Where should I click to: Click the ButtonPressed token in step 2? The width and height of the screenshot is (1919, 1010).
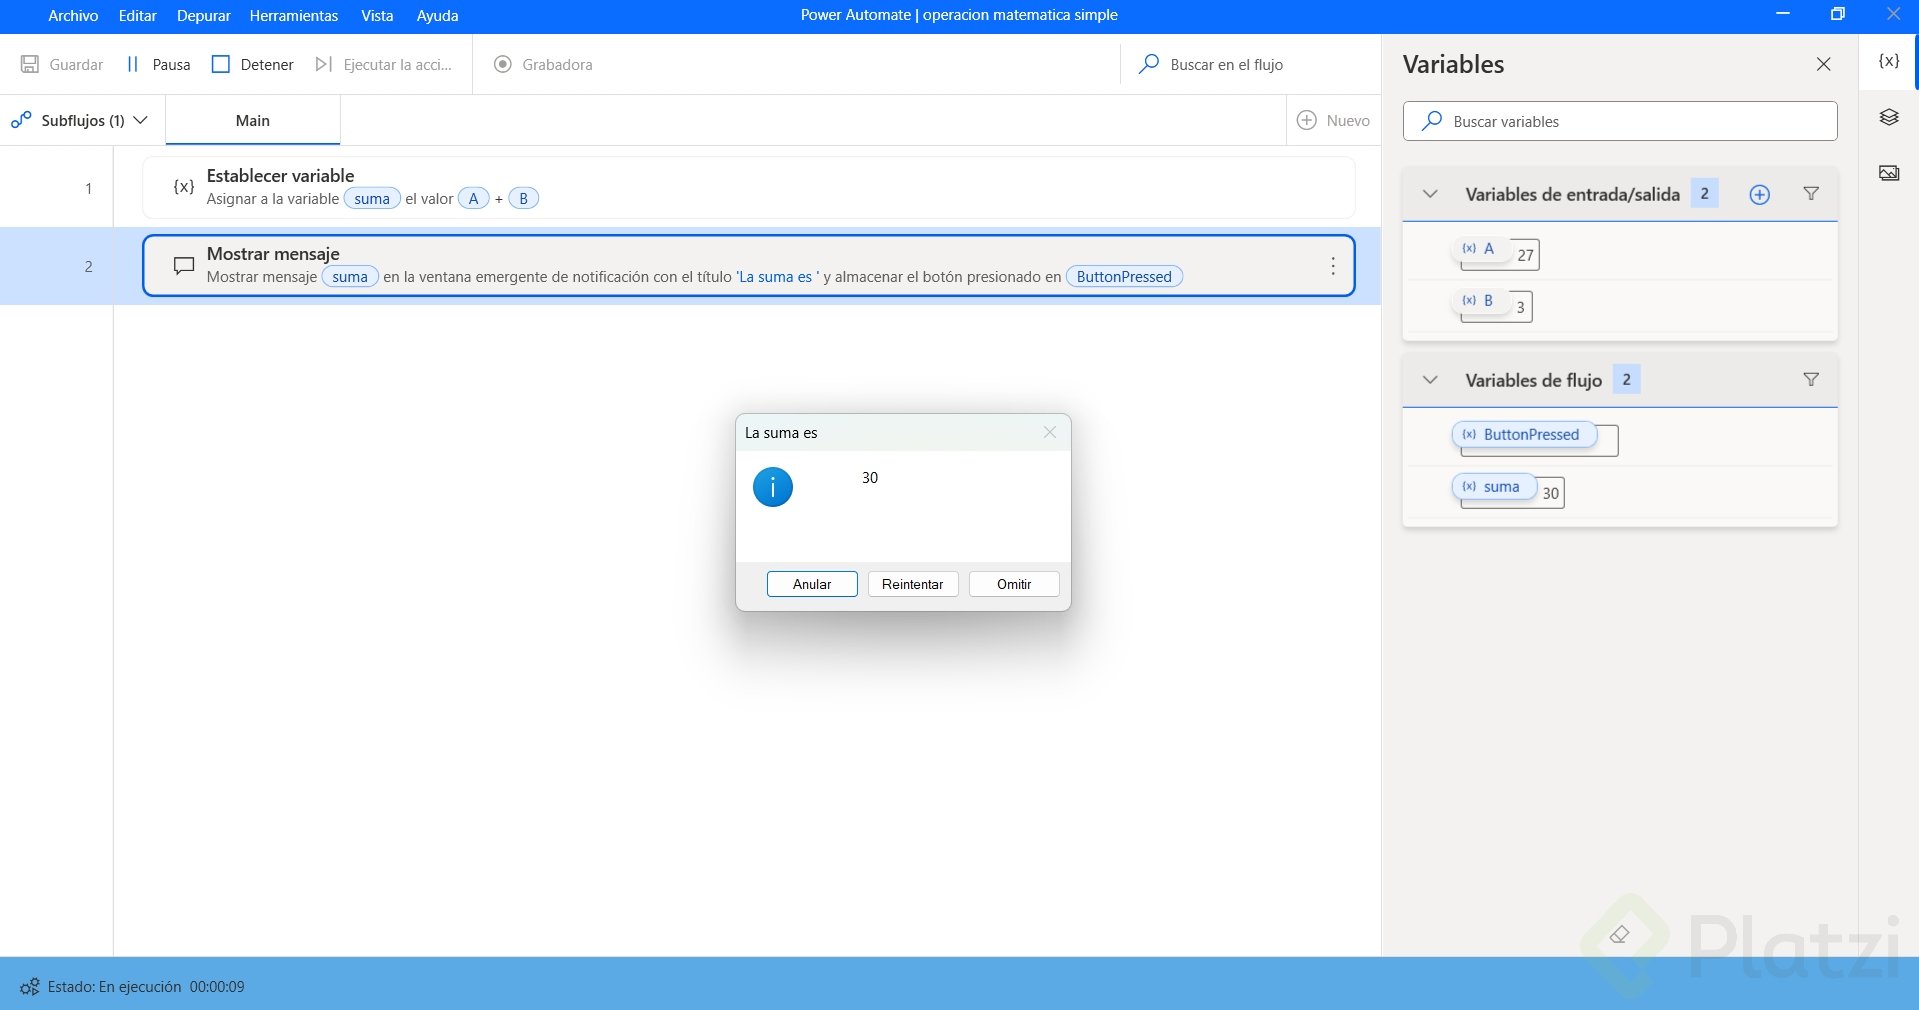pos(1124,277)
